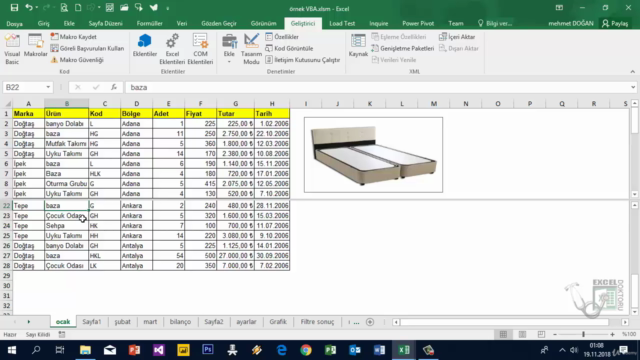Click İletişim Kutusunu Çalıştır

[302, 60]
